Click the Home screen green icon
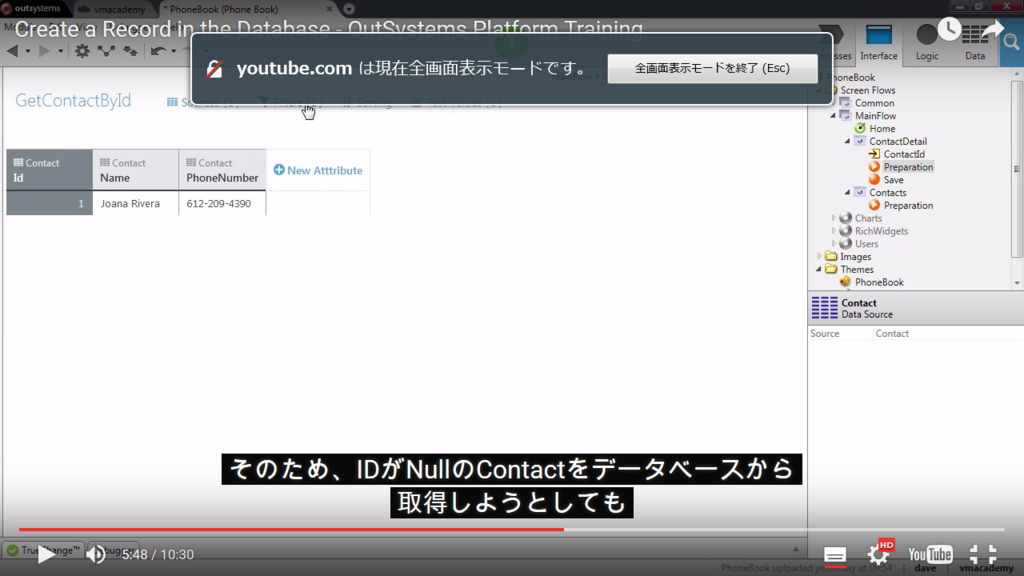This screenshot has height=576, width=1024. point(860,129)
